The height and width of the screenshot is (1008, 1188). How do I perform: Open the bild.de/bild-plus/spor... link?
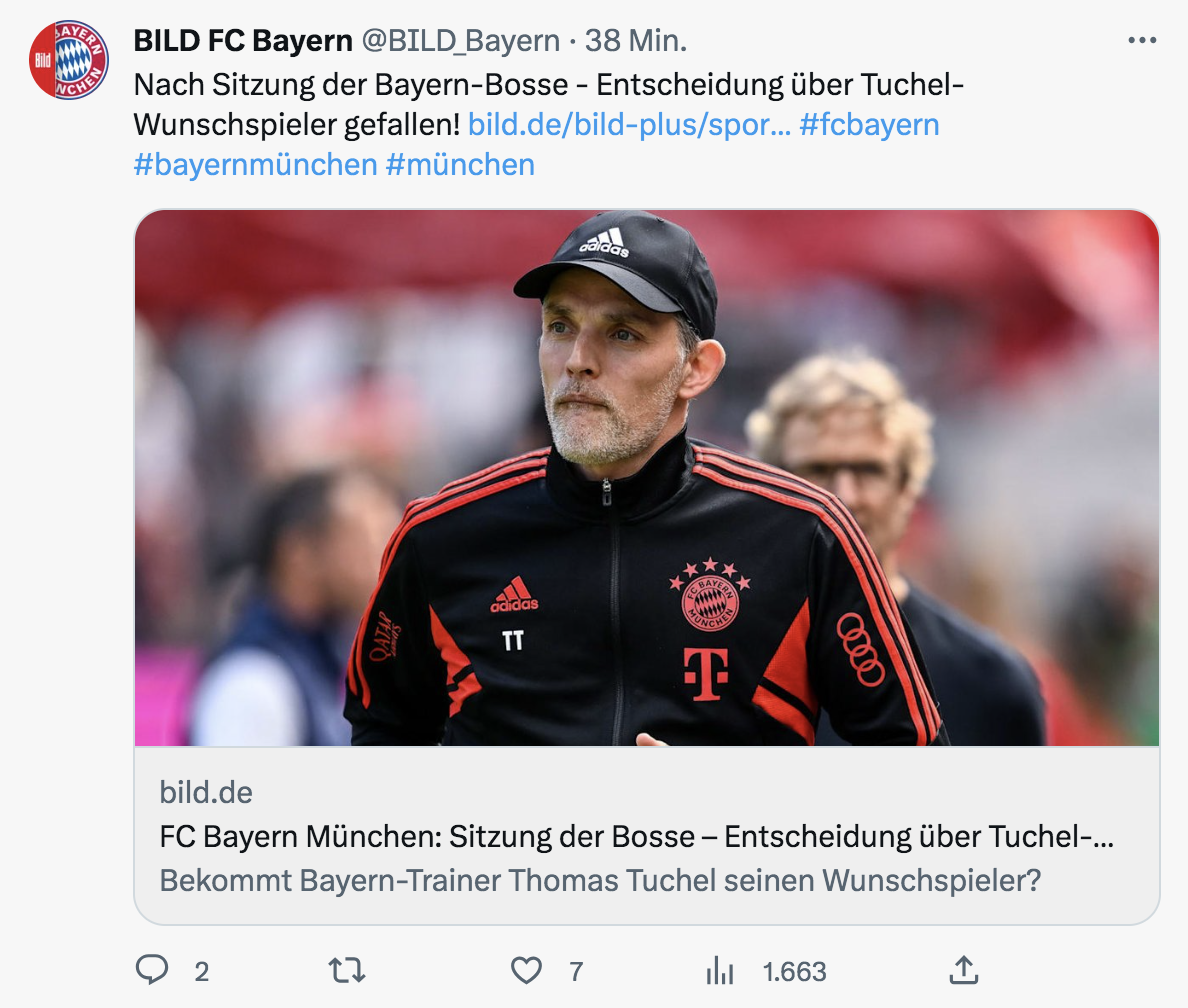point(629,124)
